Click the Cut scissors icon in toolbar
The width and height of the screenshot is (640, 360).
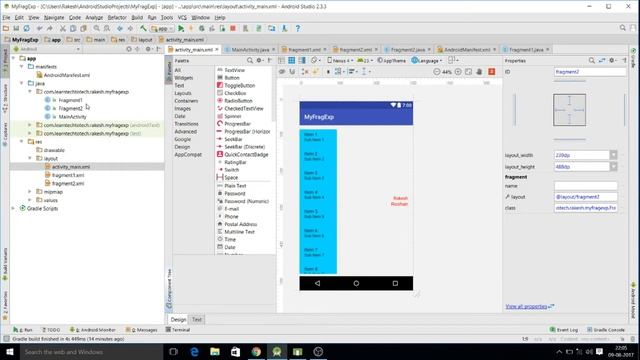coord(62,29)
